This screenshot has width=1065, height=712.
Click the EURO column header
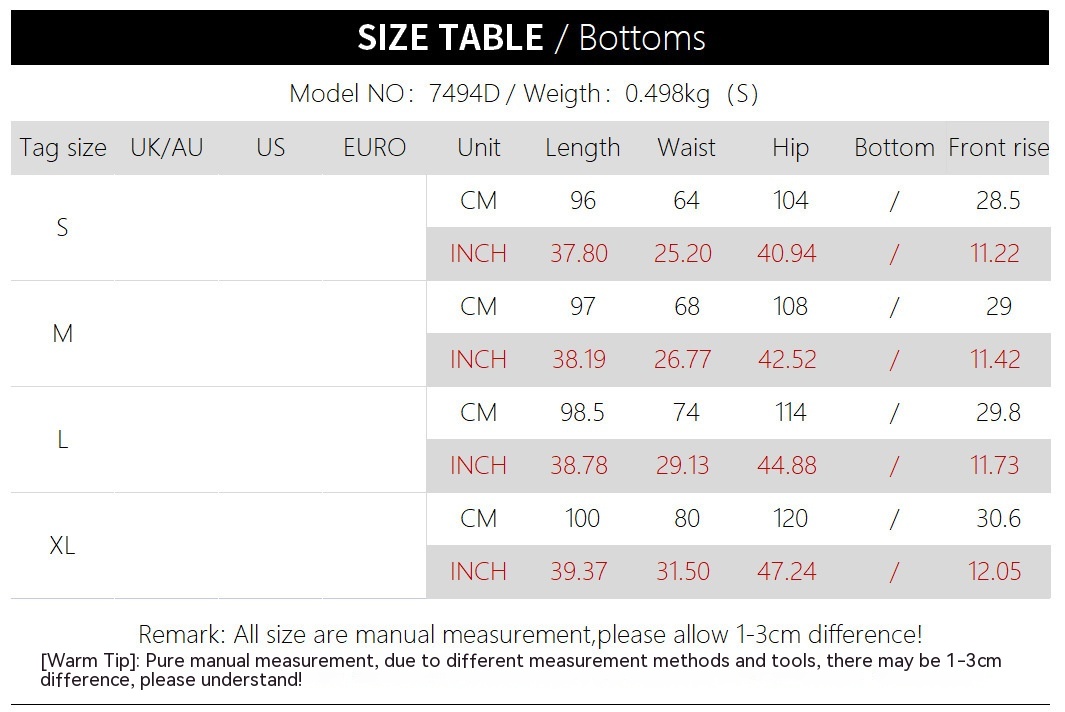tap(375, 148)
